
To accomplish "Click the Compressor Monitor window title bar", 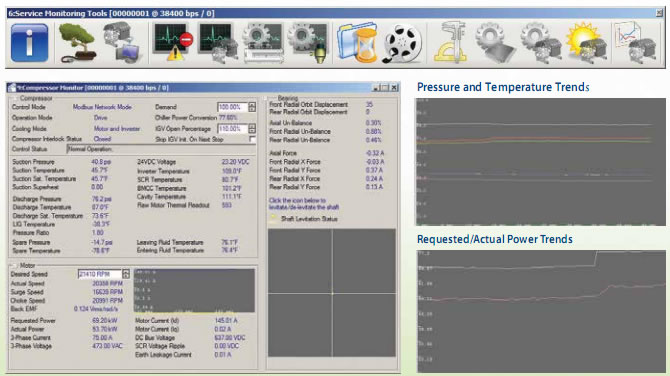I will click(x=203, y=88).
